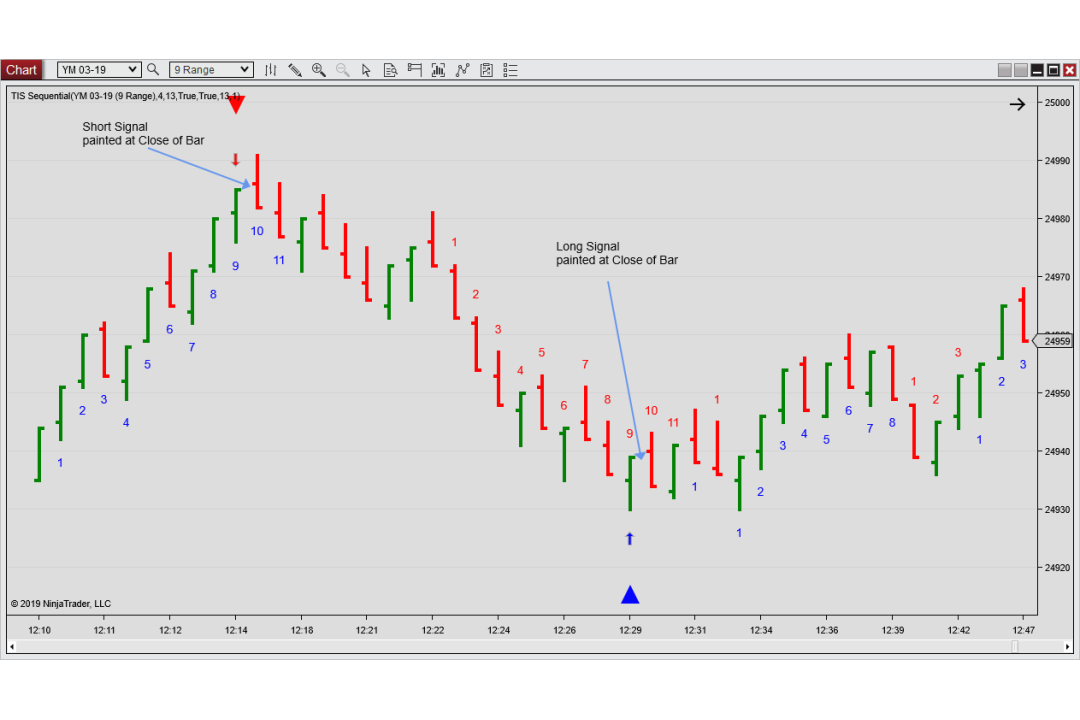Viewport: 1080px width, 720px height.
Task: Click the first grey link button
Action: point(1005,70)
